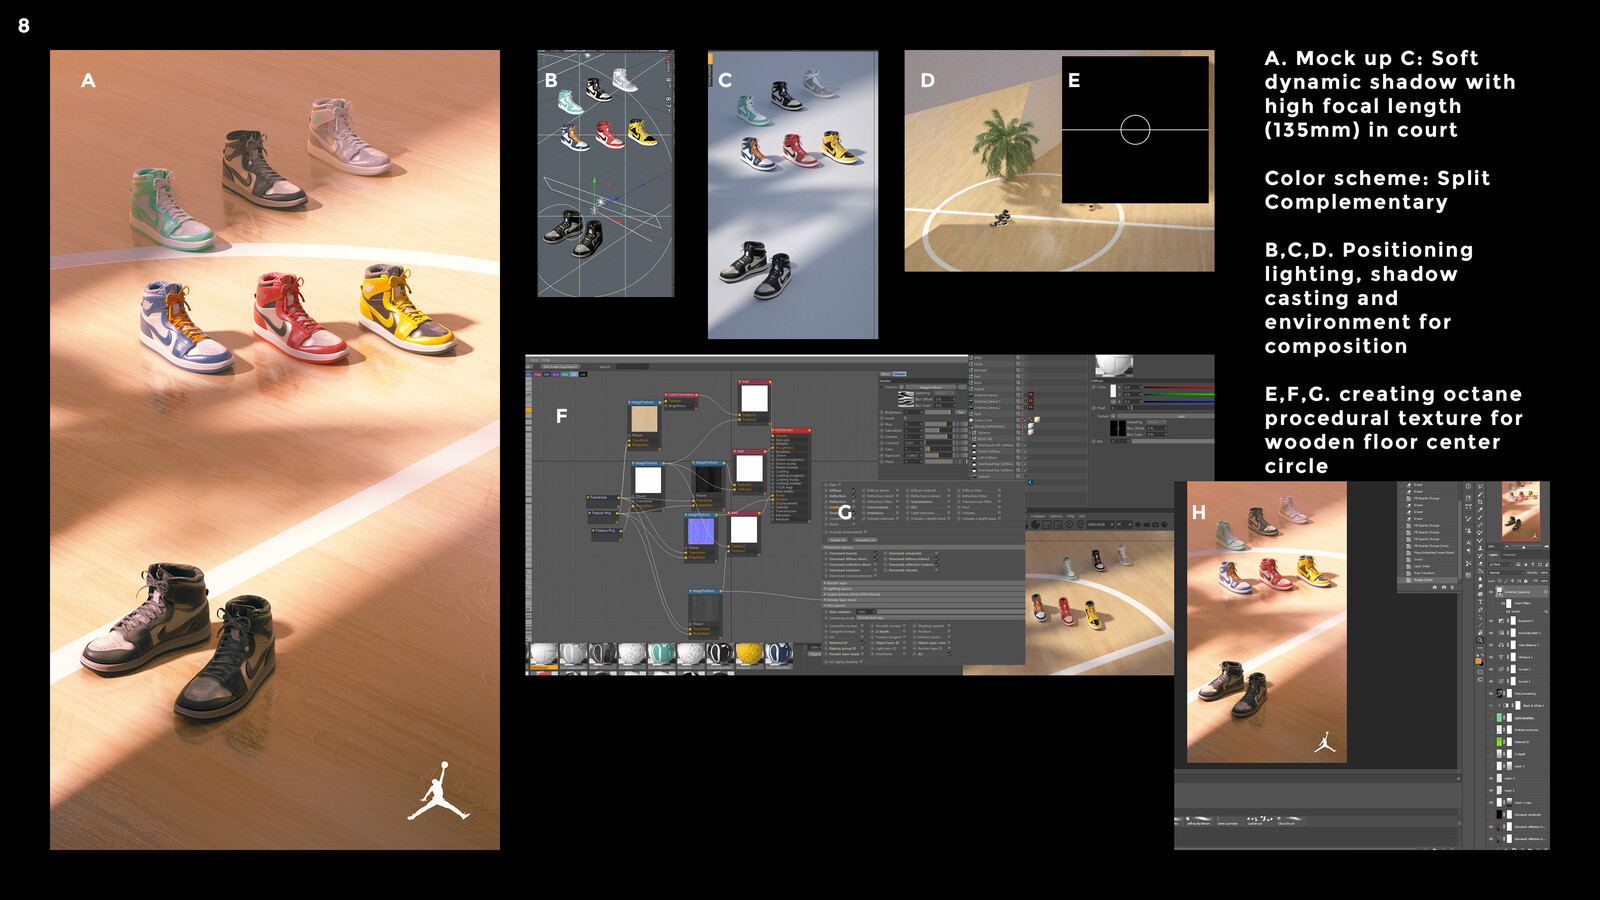Open the Shader tab in material attributes
Viewport: 1600px width, 900px height.
coord(900,374)
